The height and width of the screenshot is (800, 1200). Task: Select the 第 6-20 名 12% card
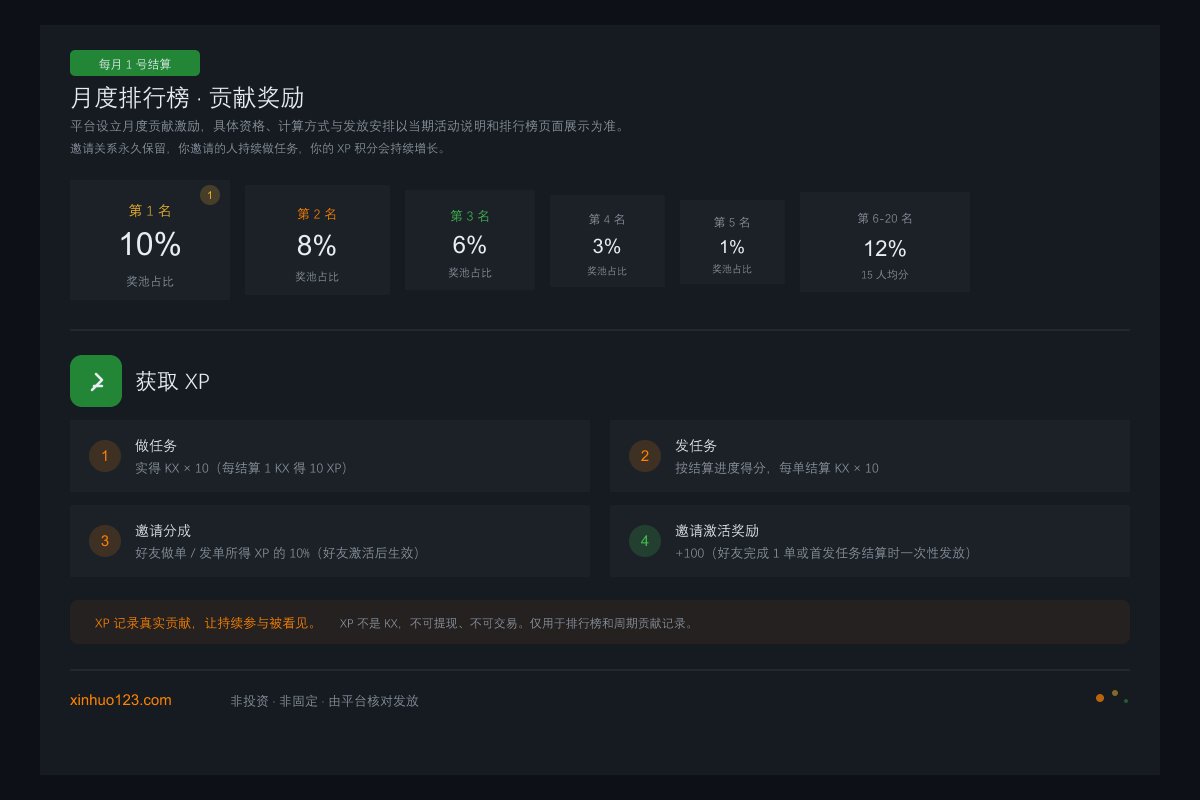pyautogui.click(x=885, y=242)
